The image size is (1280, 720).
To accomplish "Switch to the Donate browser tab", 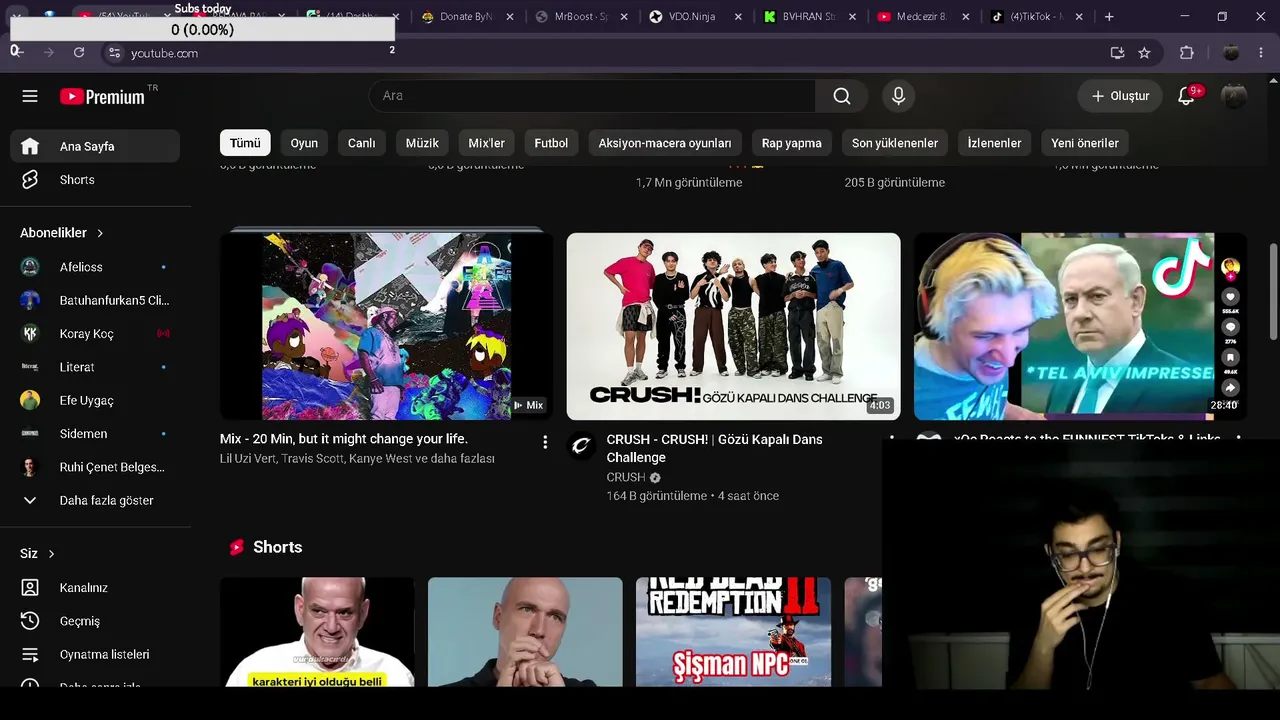I will 468,17.
